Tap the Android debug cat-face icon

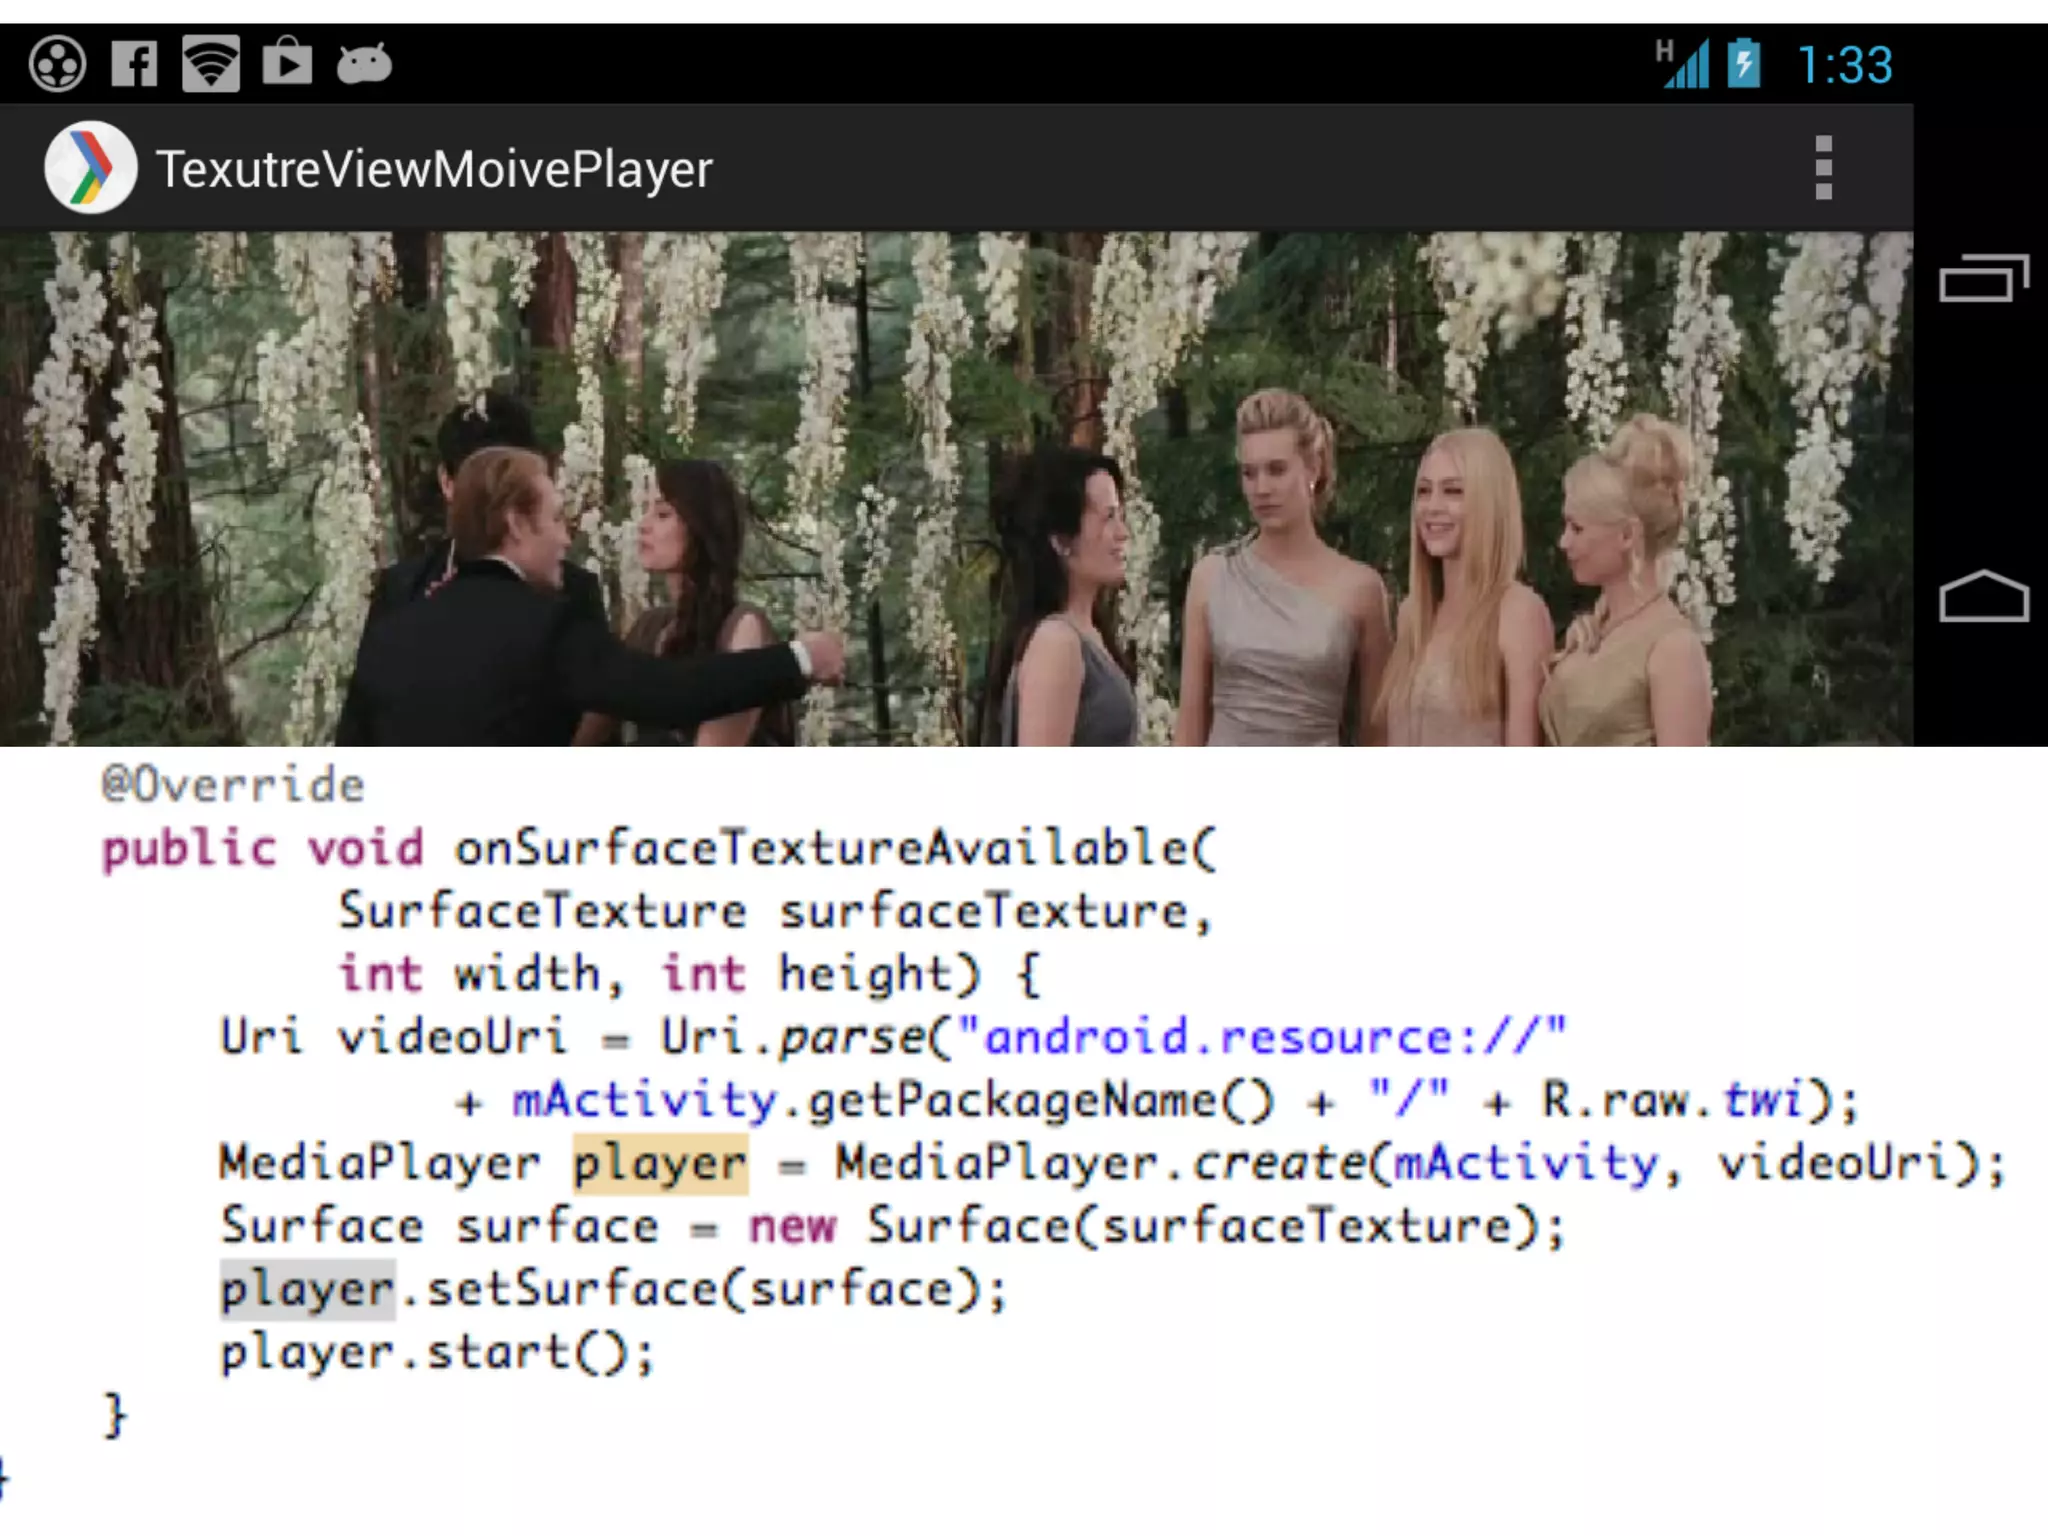point(364,64)
